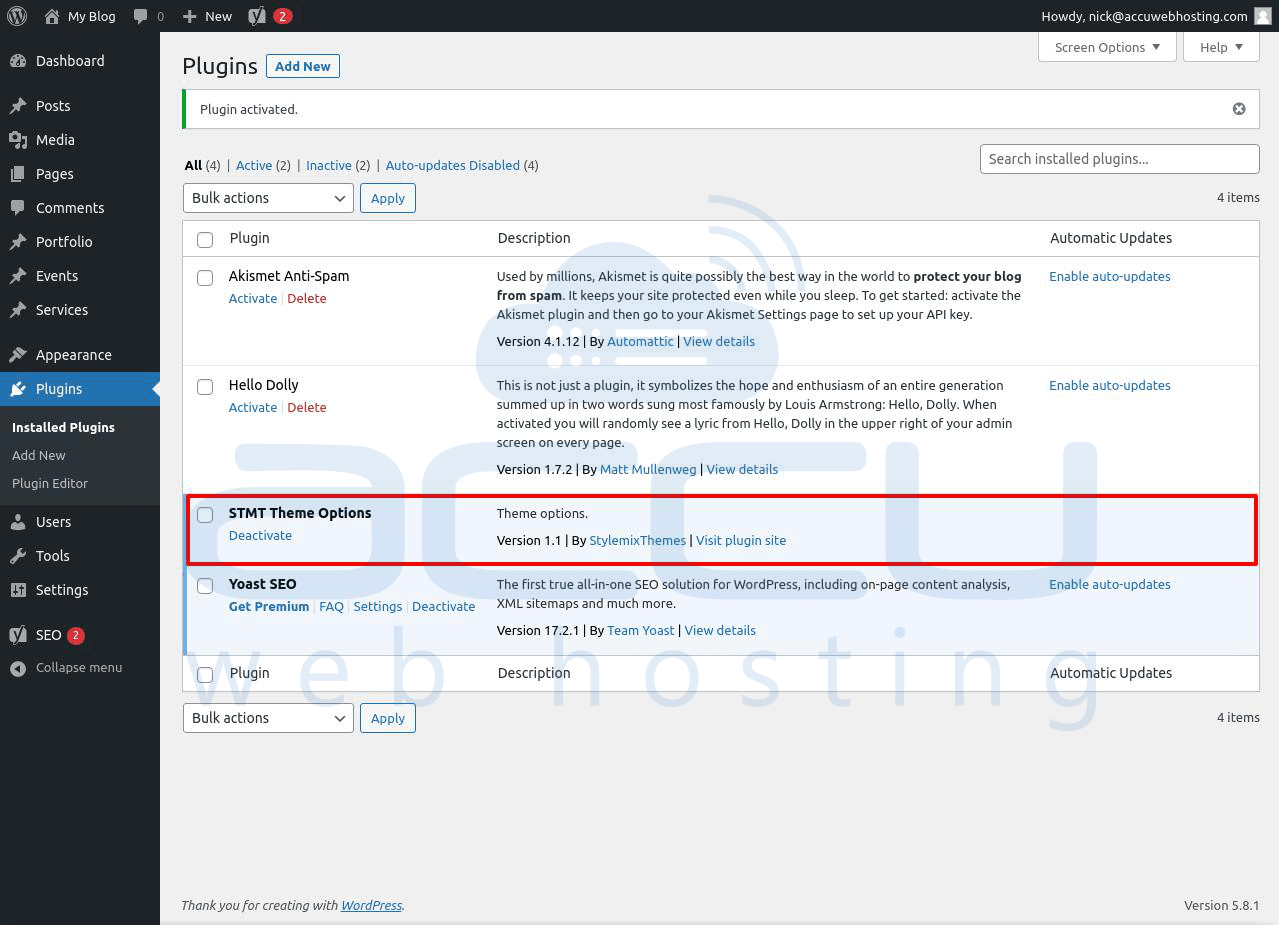
Task: Activate the Akismet Anti-Spam plugin
Action: click(x=253, y=298)
